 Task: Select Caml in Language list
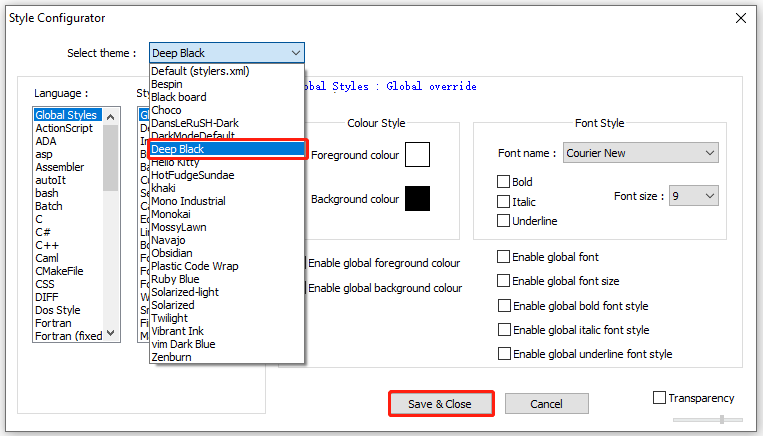[x=68, y=258]
